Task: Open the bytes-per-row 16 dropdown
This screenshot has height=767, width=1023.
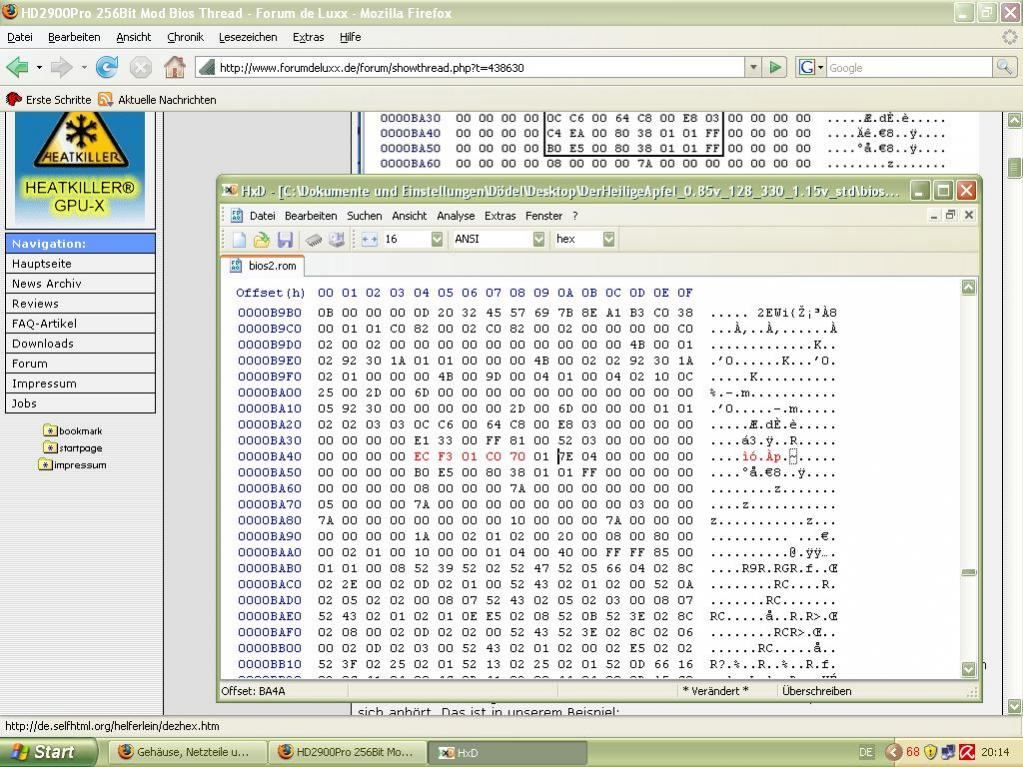Action: [x=436, y=239]
